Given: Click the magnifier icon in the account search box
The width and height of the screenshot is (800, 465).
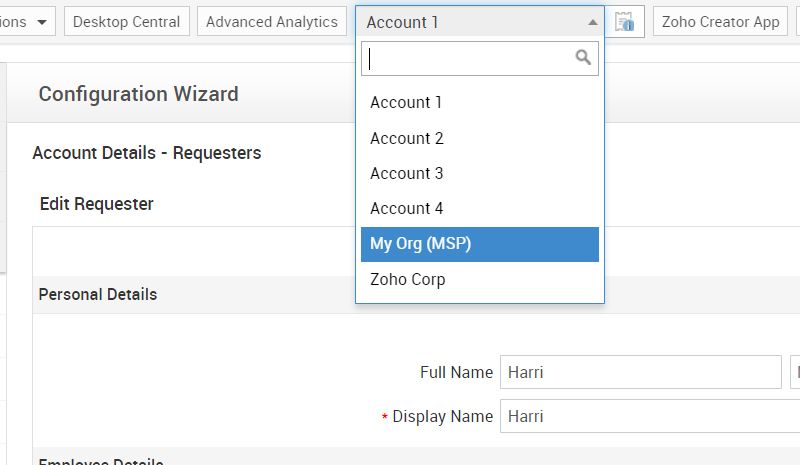Looking at the screenshot, I should (583, 58).
